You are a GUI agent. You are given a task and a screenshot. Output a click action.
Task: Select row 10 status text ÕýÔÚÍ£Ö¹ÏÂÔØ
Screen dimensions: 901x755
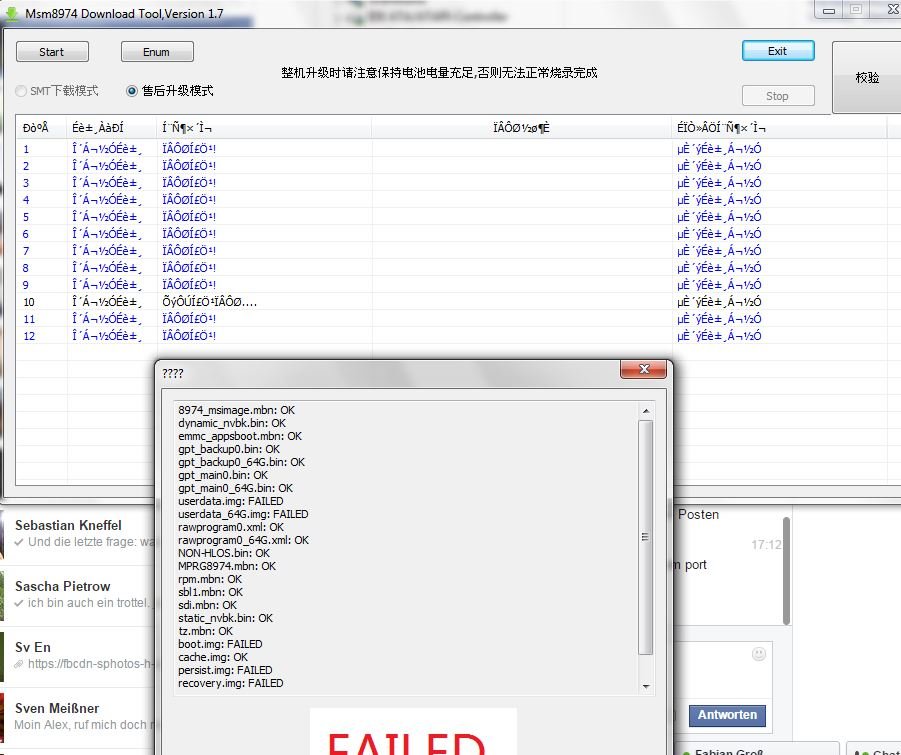point(210,302)
